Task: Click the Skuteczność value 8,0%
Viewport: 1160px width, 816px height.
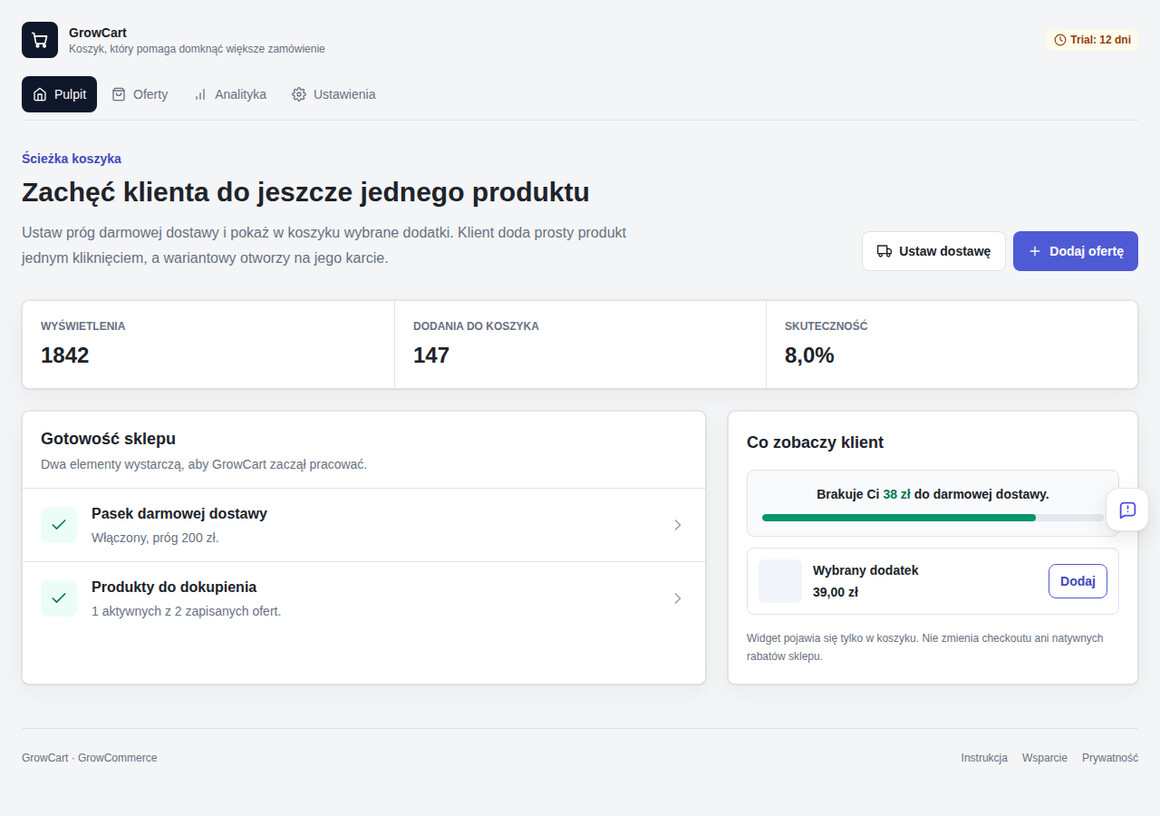Action: tap(809, 355)
